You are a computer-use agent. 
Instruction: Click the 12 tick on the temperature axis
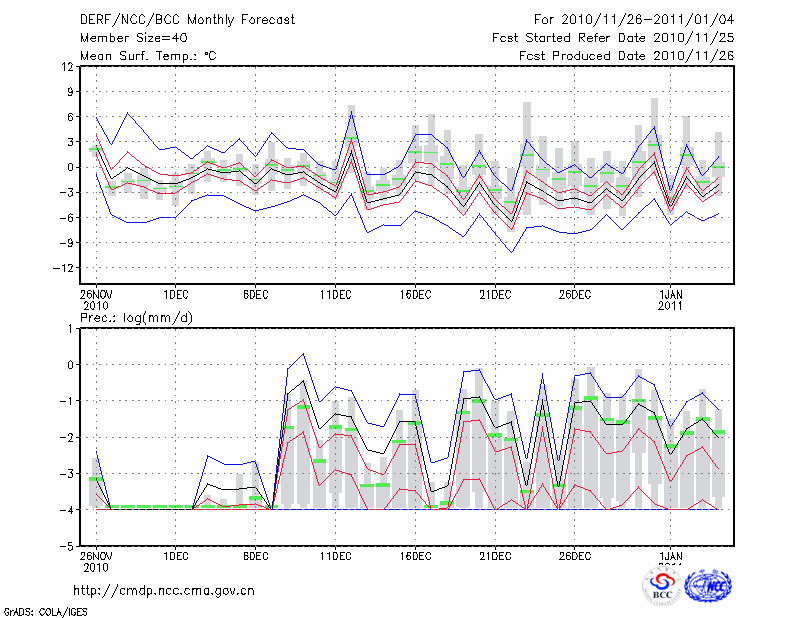(x=67, y=66)
